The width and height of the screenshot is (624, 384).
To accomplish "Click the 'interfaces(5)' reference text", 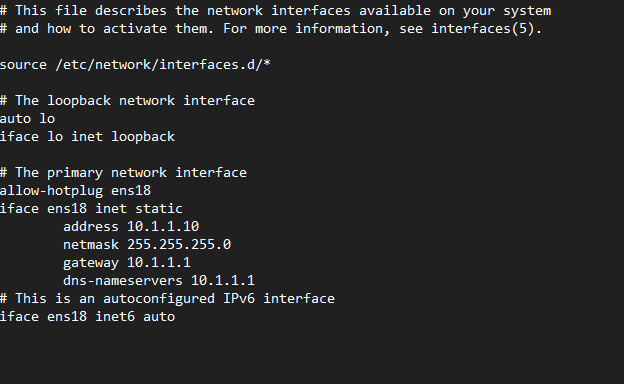I will coord(482,29).
